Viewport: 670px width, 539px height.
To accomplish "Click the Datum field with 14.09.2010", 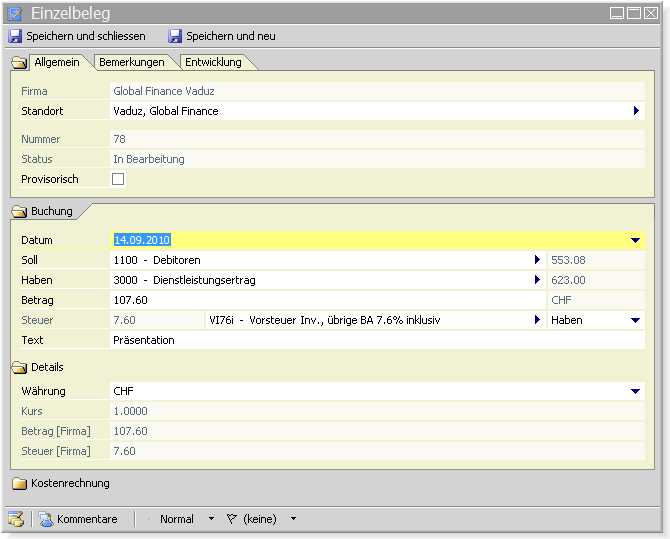I will click(377, 240).
